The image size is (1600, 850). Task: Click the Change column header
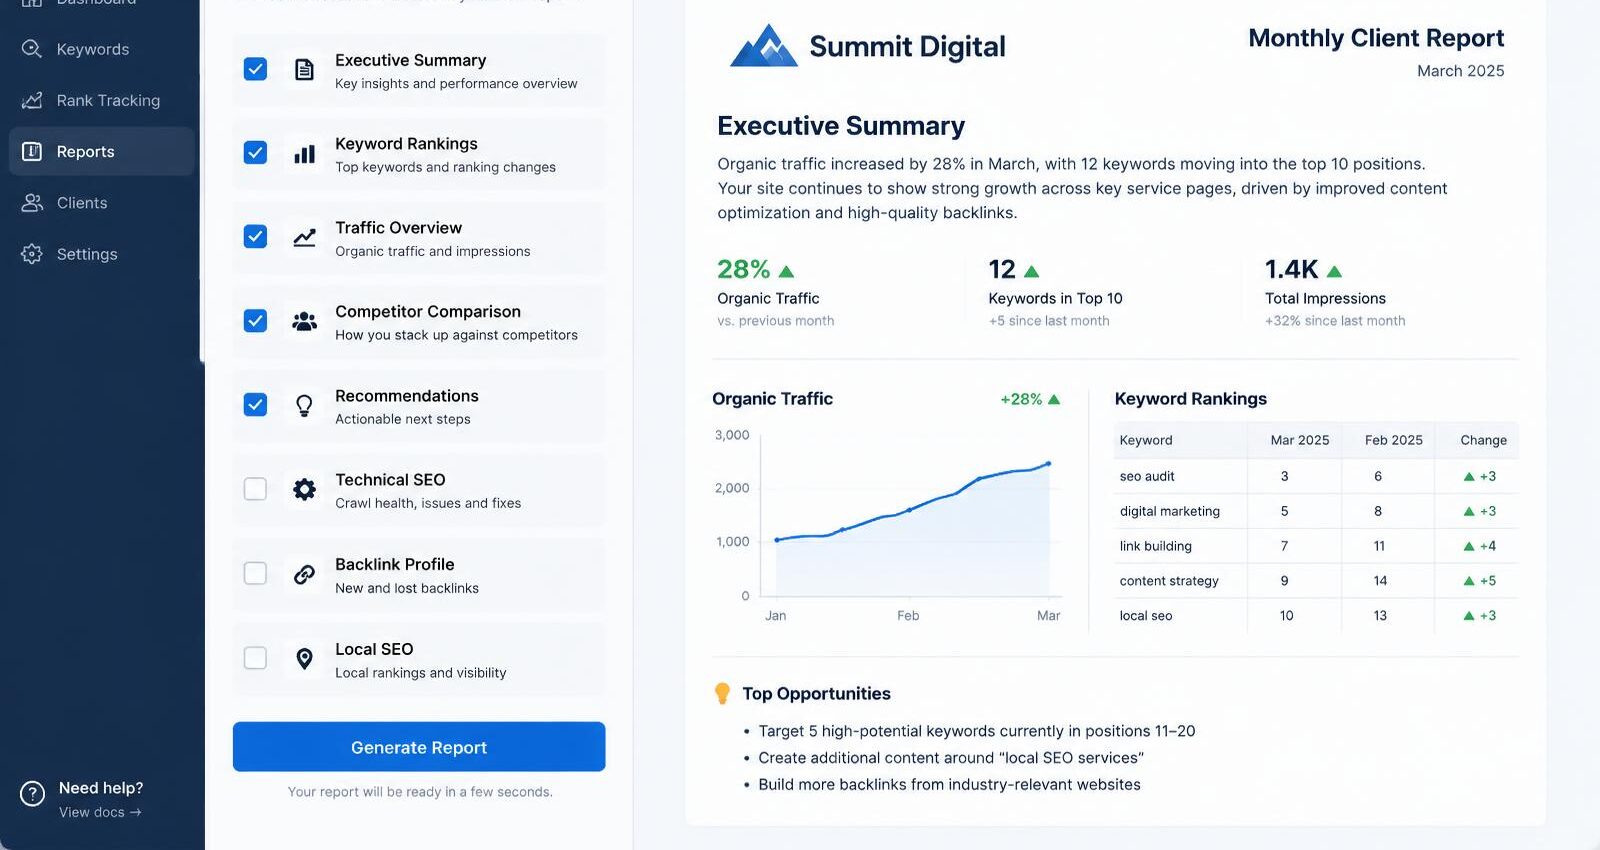click(x=1483, y=440)
